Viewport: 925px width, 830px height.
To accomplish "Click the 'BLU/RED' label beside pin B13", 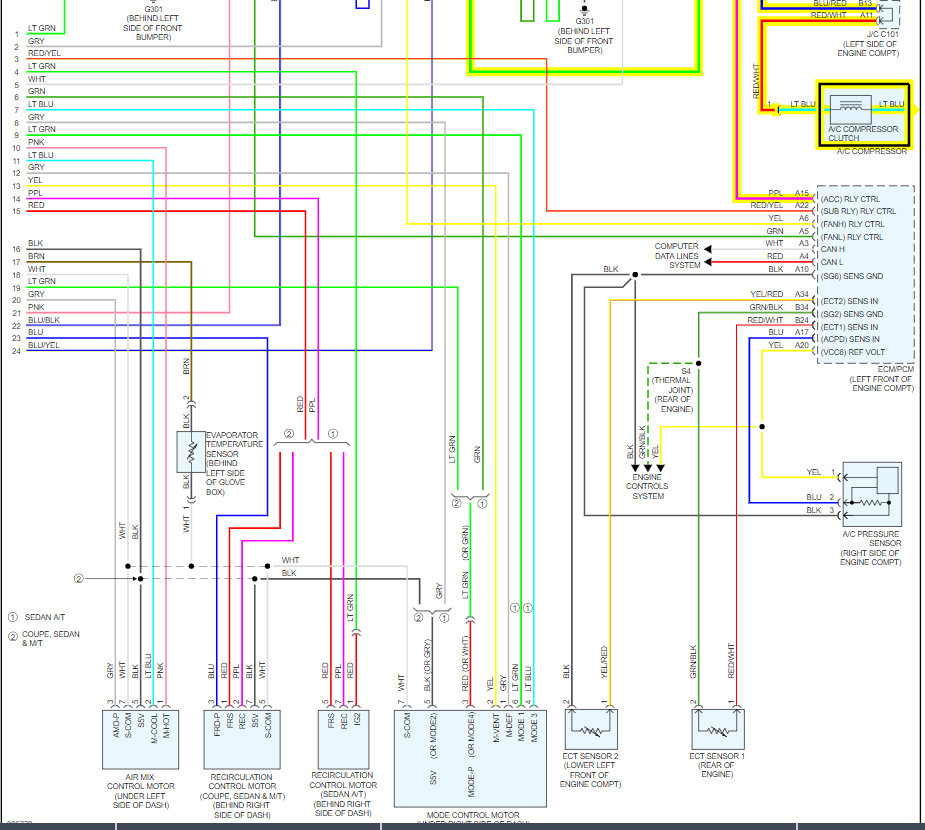I will click(829, 4).
